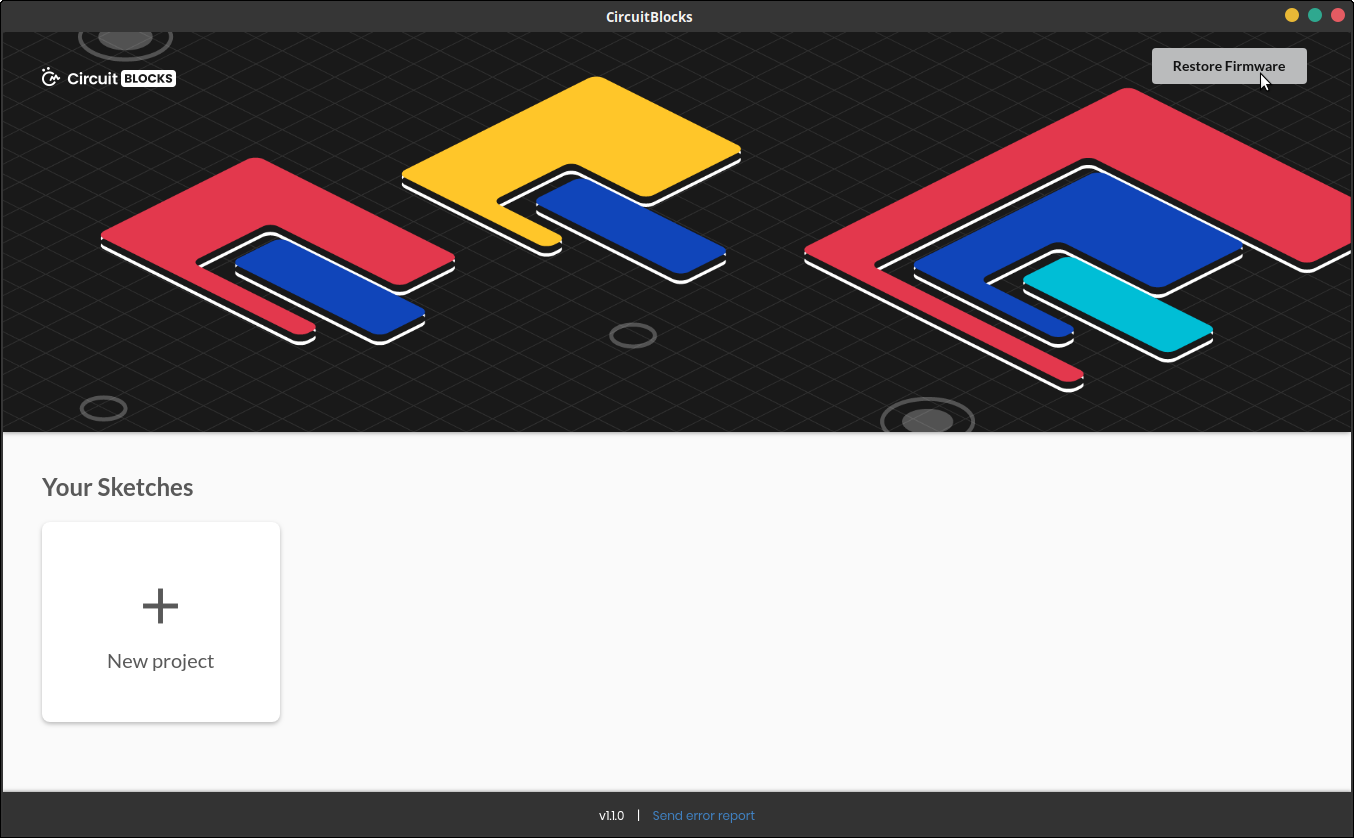
Task: Click the plus icon in New project
Action: point(161,606)
